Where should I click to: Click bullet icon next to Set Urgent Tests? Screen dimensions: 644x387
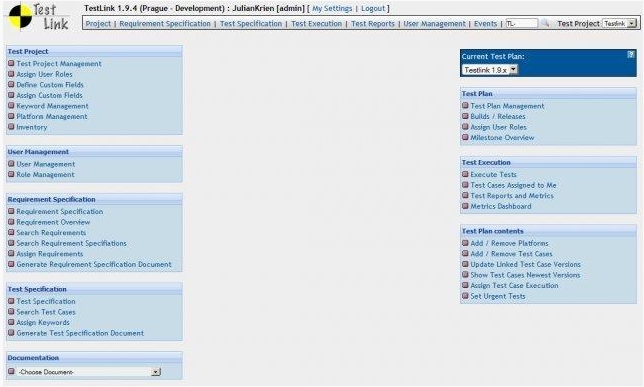(465, 296)
